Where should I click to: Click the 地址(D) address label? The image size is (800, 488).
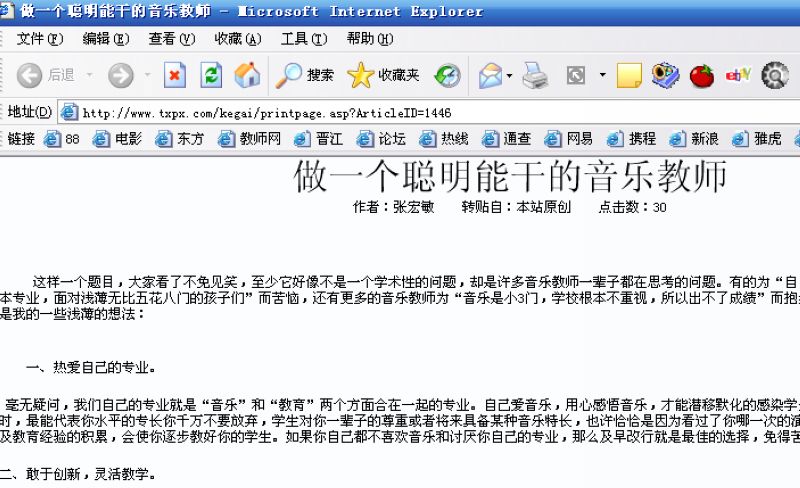pos(30,112)
